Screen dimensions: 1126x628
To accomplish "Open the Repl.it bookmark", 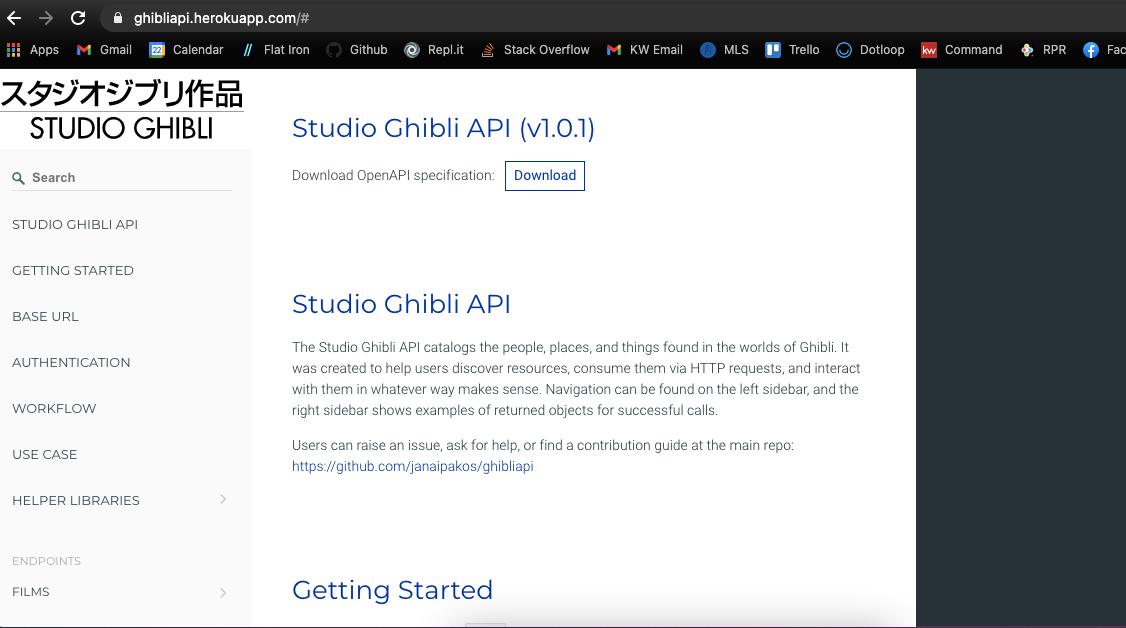I will [434, 50].
